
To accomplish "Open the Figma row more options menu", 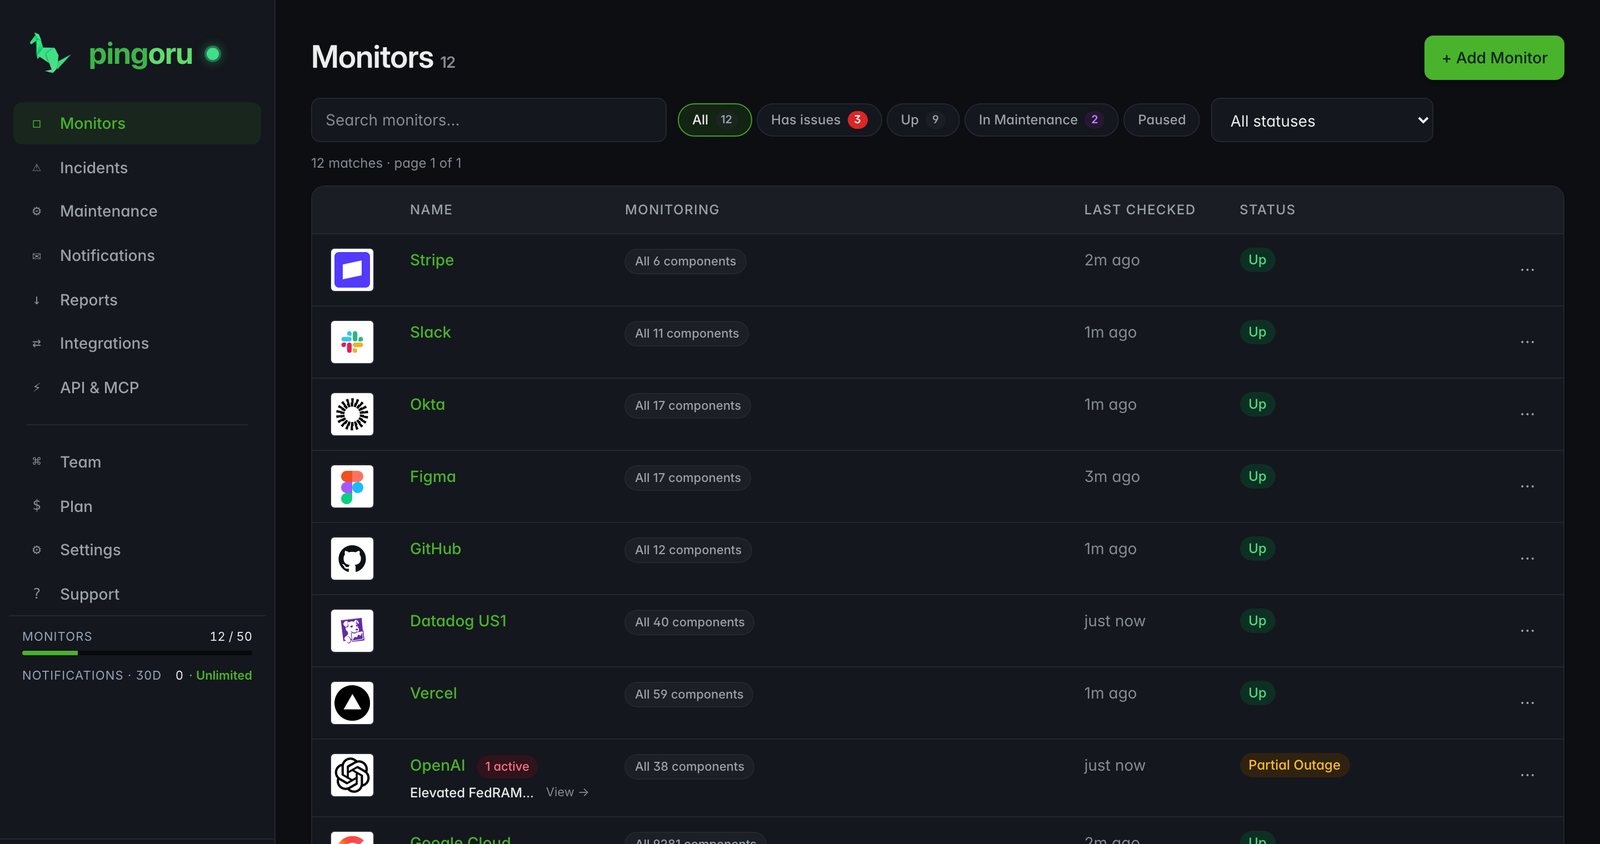I will pos(1527,486).
